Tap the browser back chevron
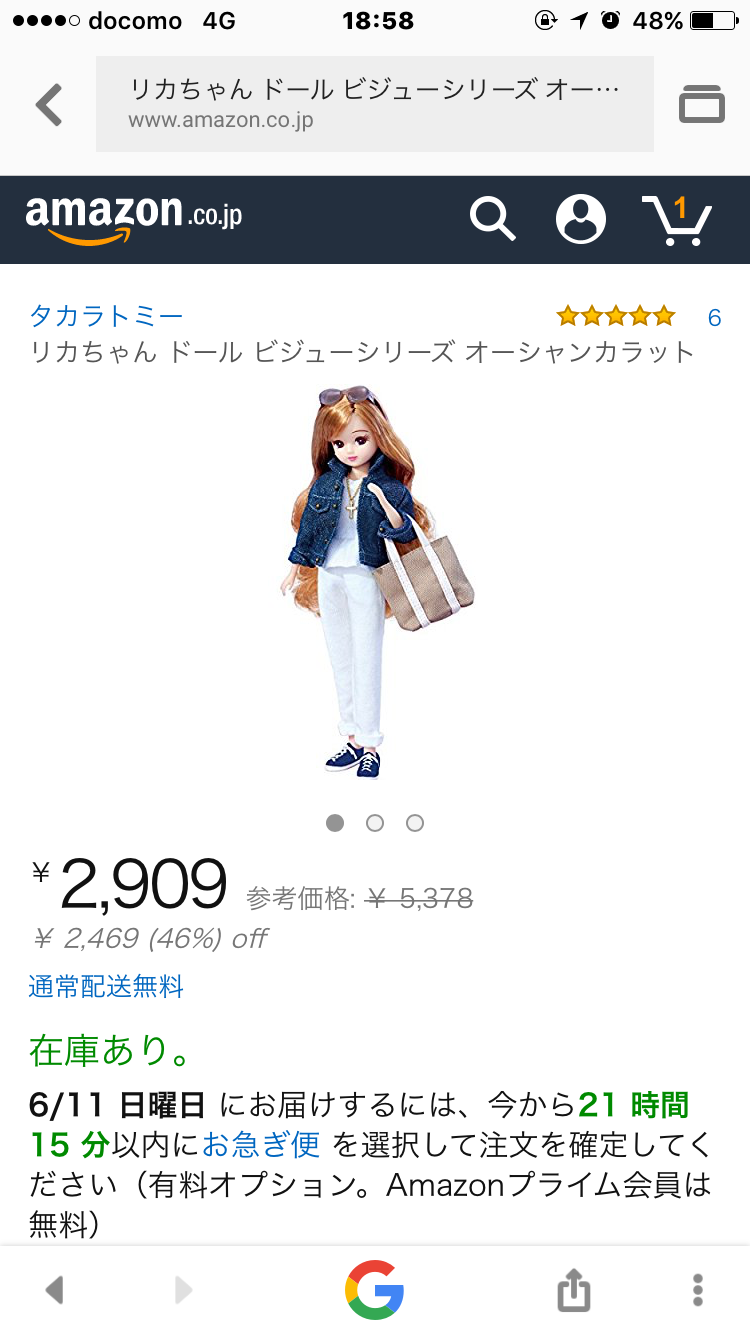The width and height of the screenshot is (750, 1334). coord(49,104)
